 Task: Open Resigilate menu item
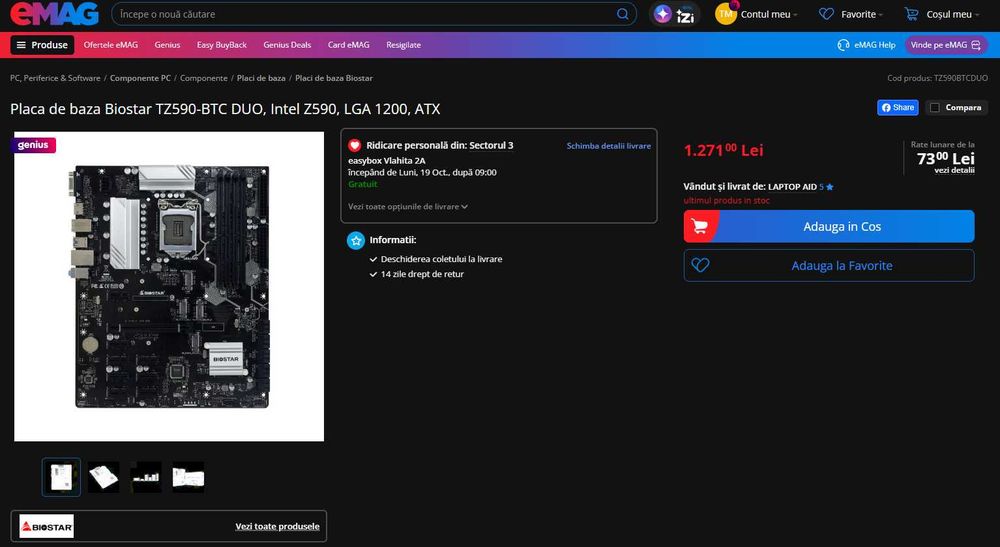point(403,45)
